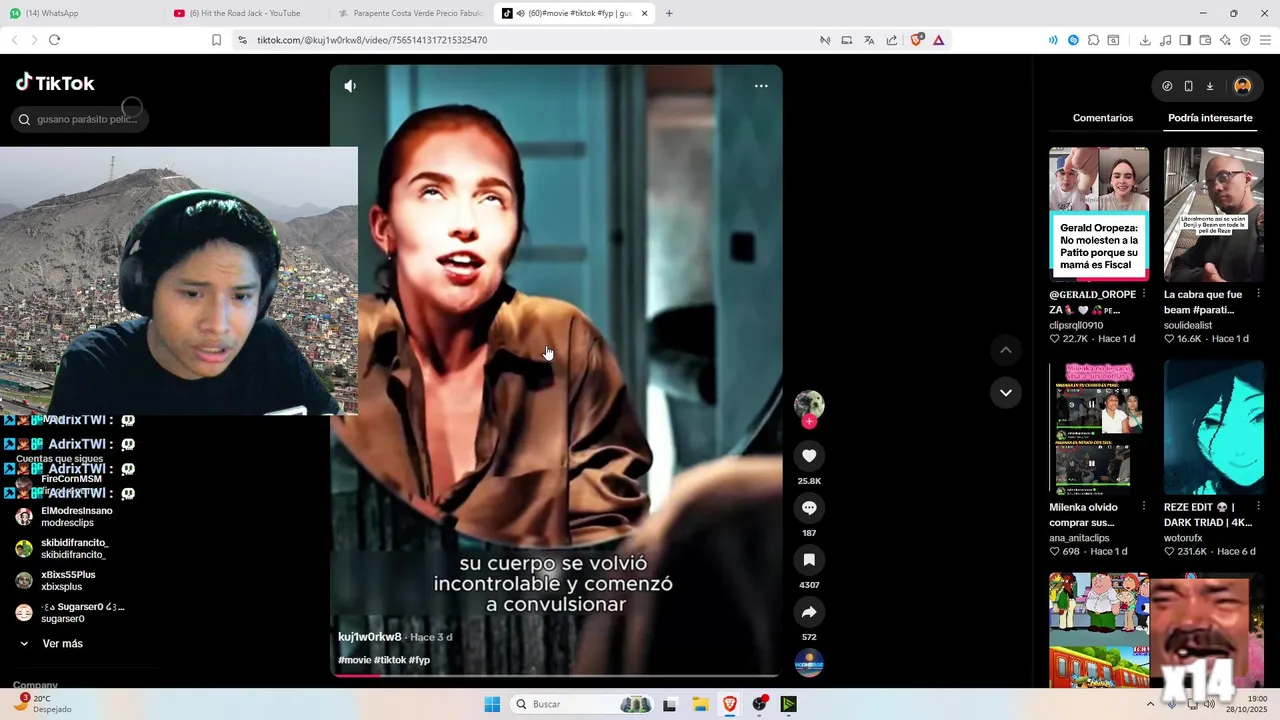Switch to Parapente Costa Verde tab

click(x=410, y=13)
